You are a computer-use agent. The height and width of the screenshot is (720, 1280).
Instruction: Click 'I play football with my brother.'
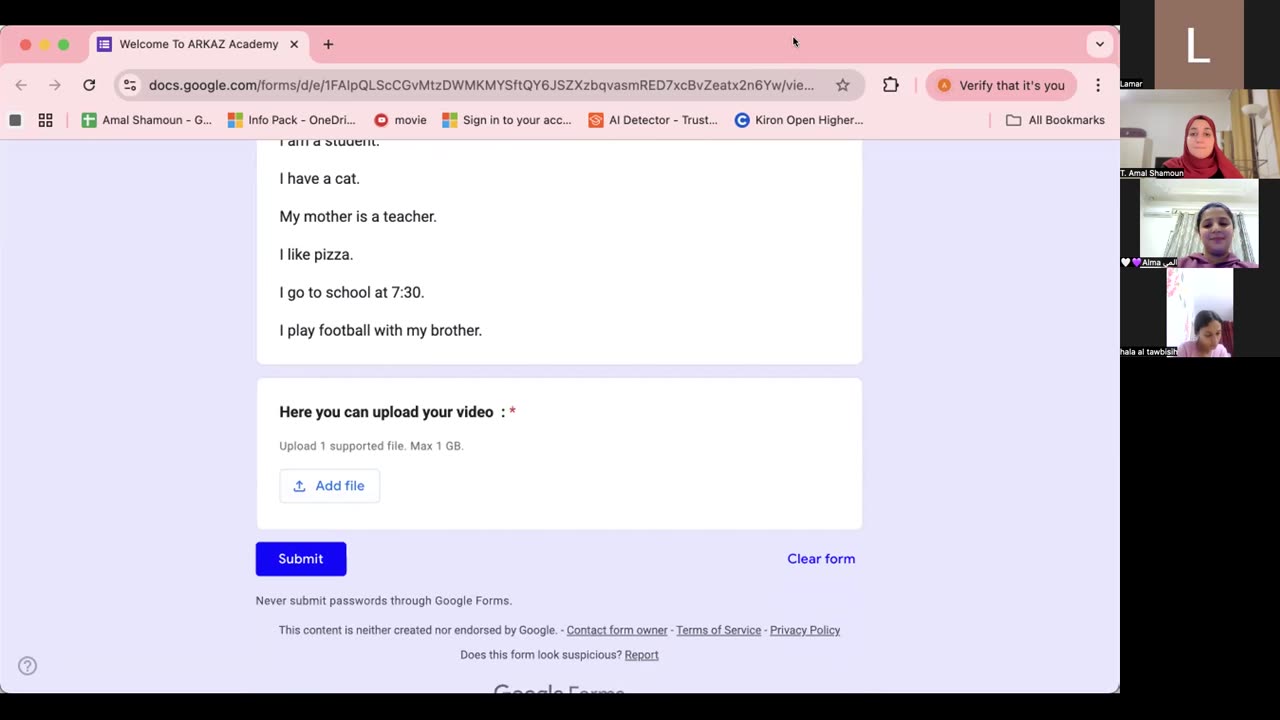click(x=381, y=331)
